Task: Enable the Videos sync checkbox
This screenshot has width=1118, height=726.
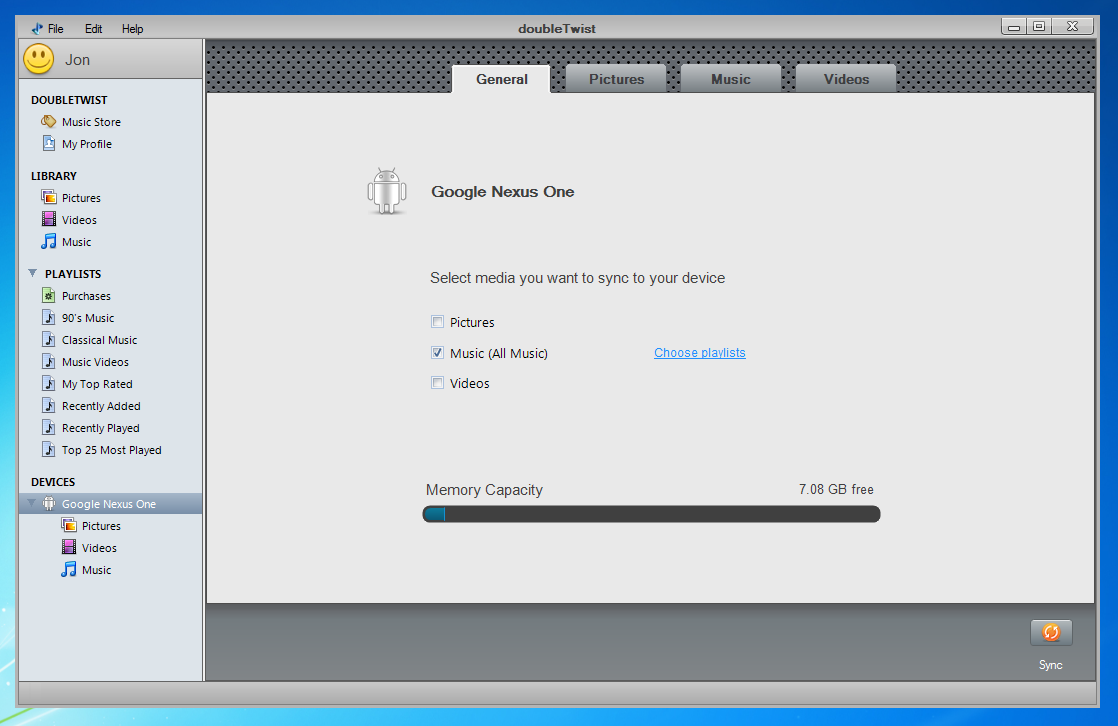Action: (x=437, y=383)
